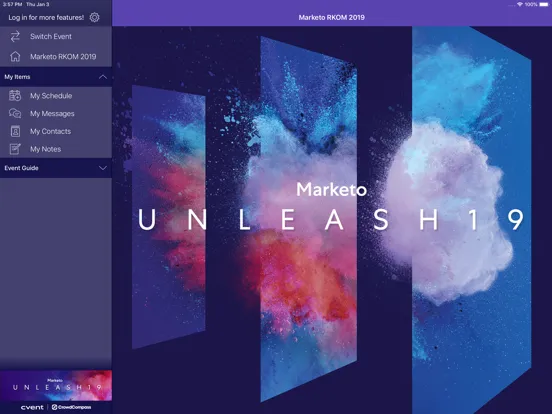The width and height of the screenshot is (552, 414).
Task: Tap the battery indicator in status bar
Action: point(544,4)
